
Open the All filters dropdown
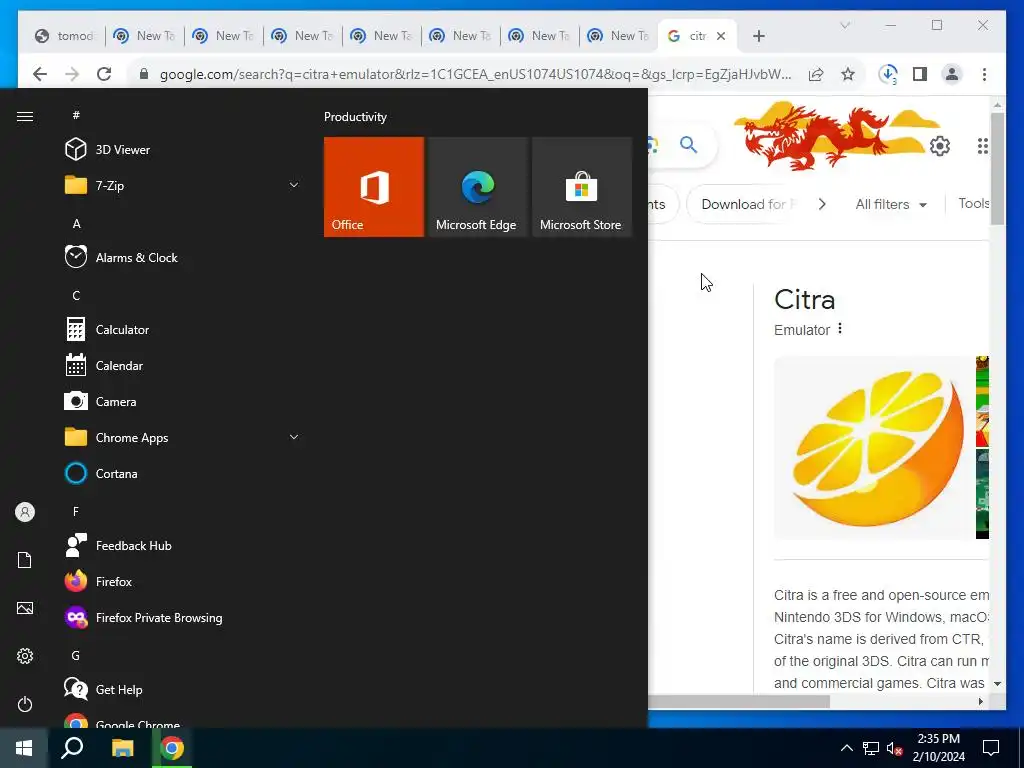pos(891,204)
